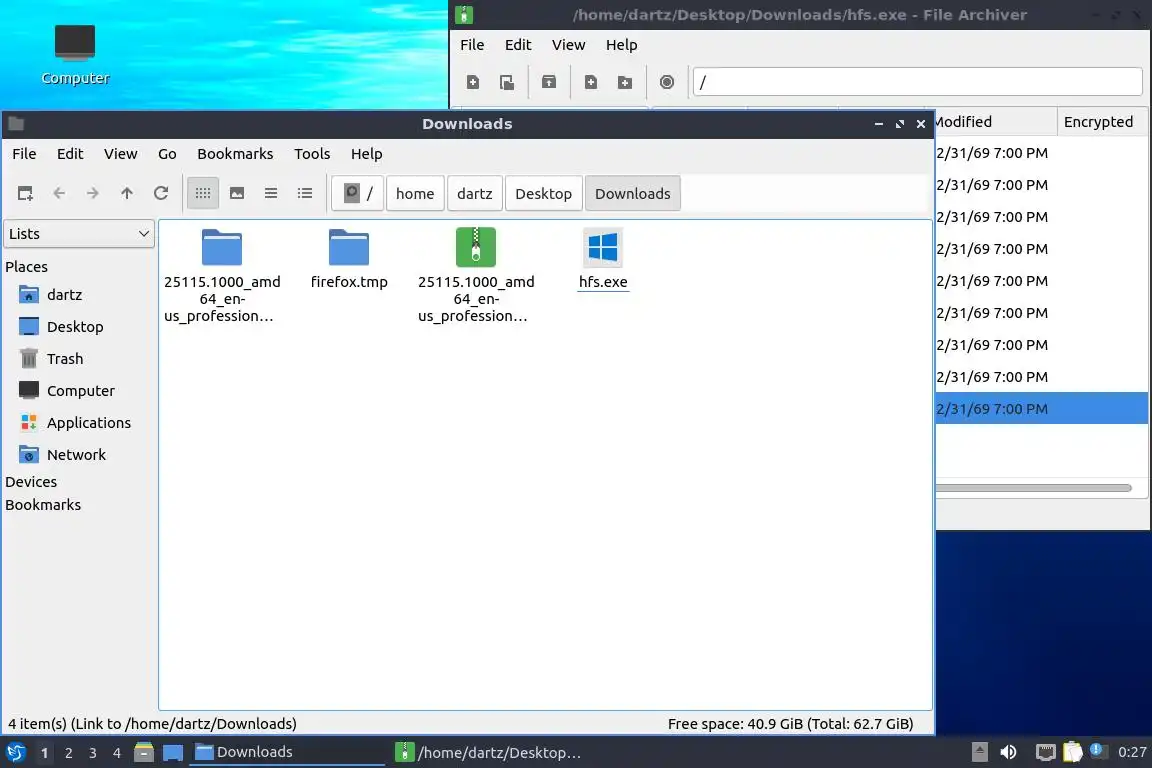Open View menu in File Archiver
Image resolution: width=1152 pixels, height=768 pixels.
[569, 45]
